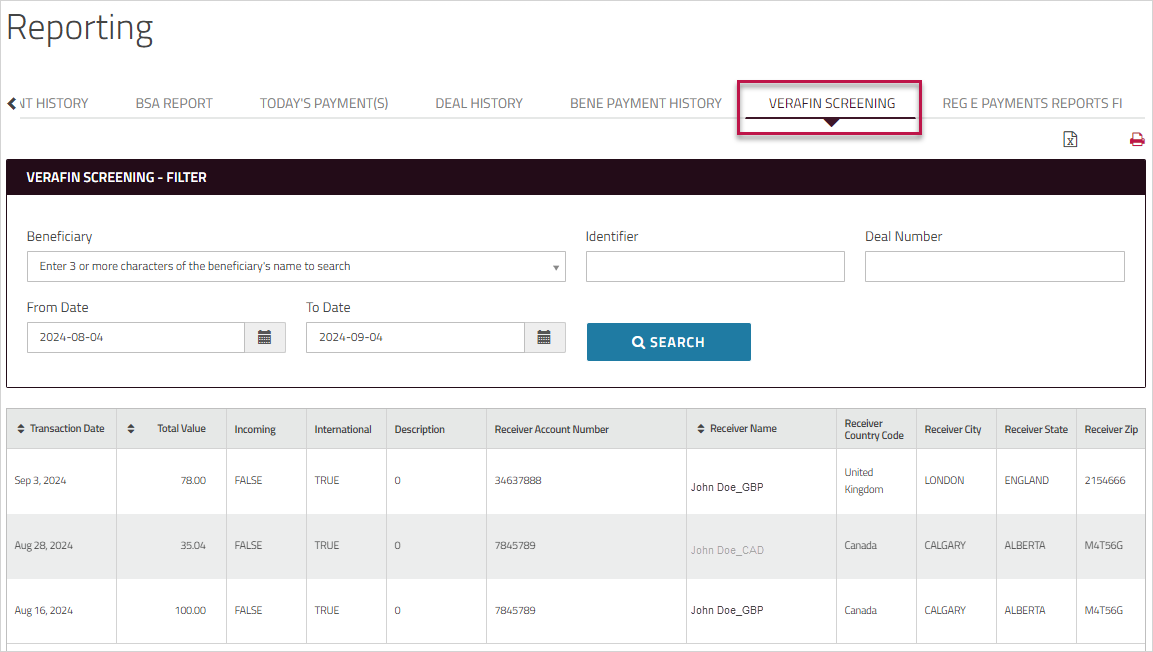The height and width of the screenshot is (652, 1153).
Task: Select the Verafin Screening tab
Action: point(831,103)
